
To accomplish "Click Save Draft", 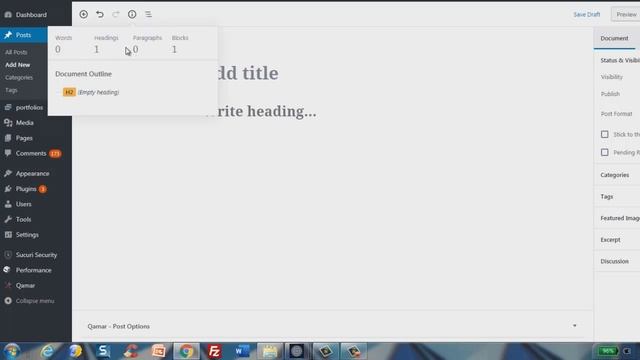I will pos(587,14).
